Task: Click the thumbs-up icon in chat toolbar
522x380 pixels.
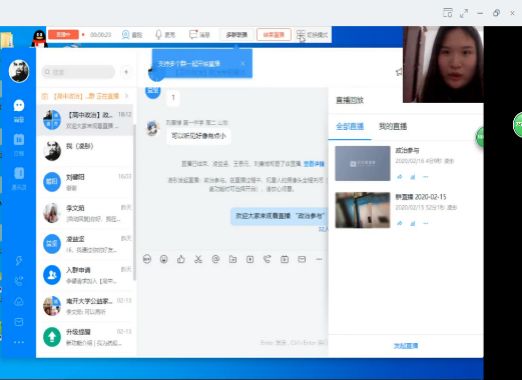Action: pos(181,259)
